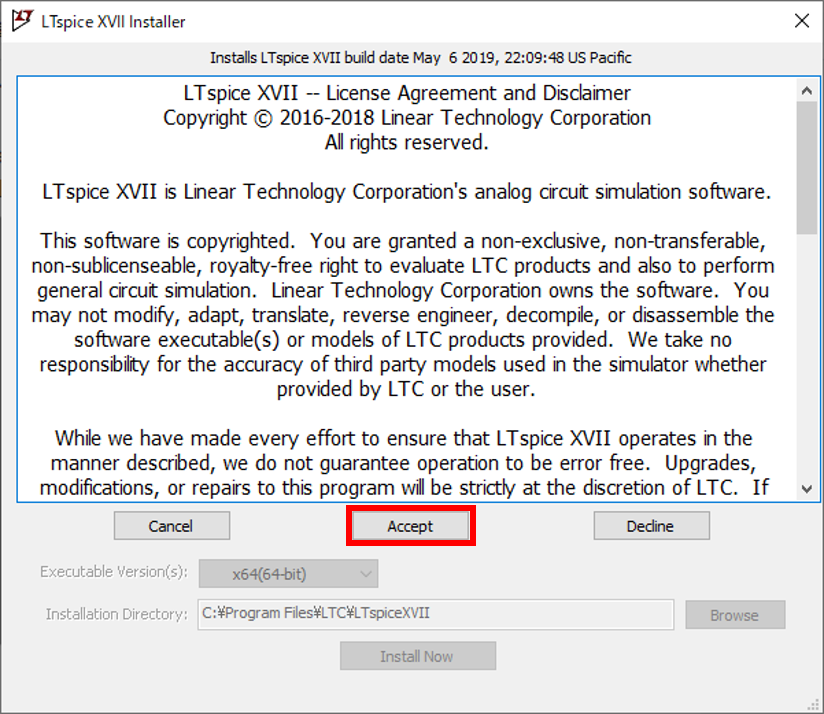Click the build date text line
Viewport: 824px width, 714px height.
coord(420,57)
